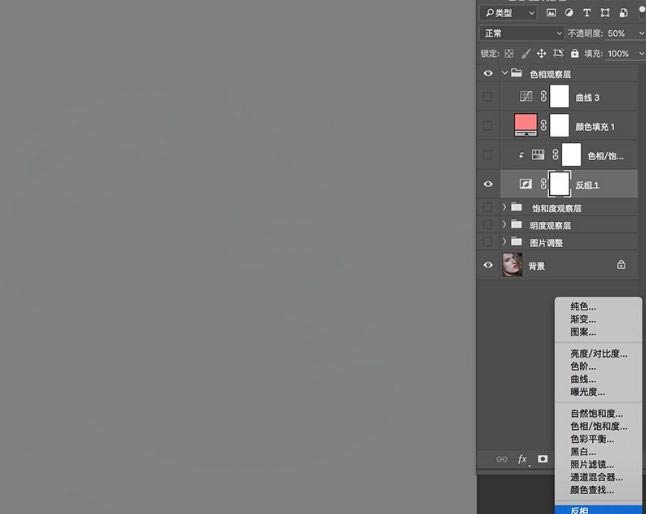646x514 pixels.
Task: Click the fx layer style icon
Action: (522, 459)
